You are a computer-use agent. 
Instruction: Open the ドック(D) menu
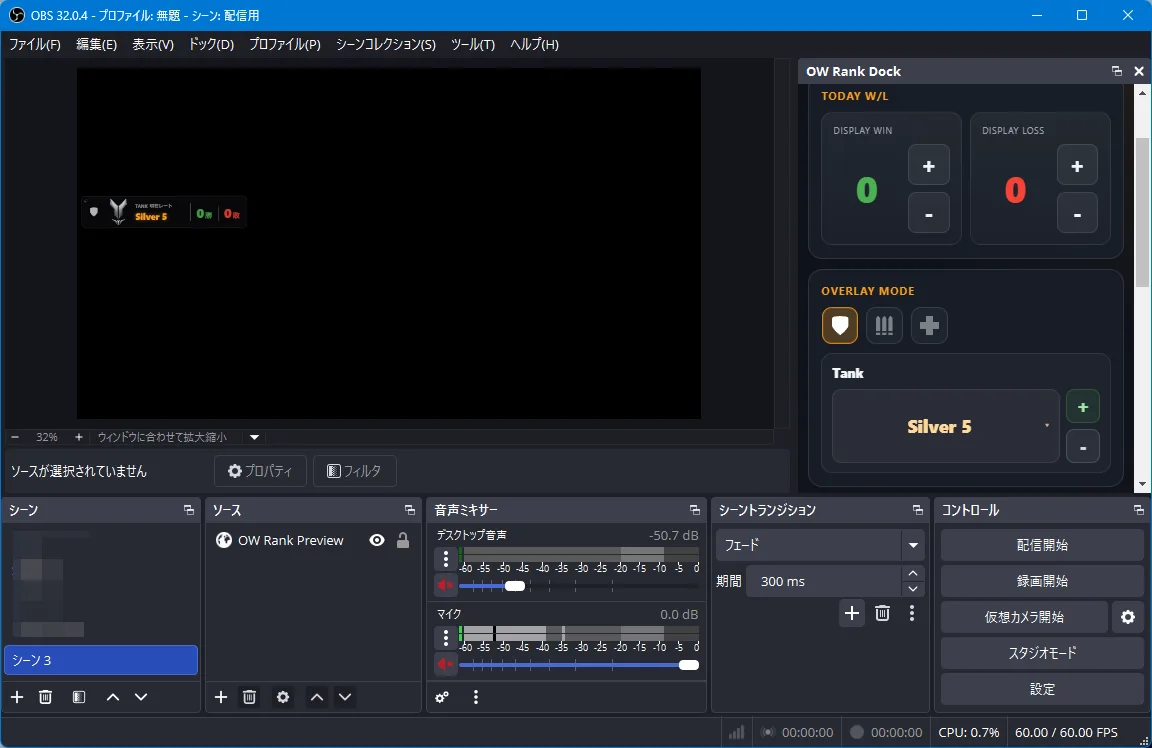[211, 44]
